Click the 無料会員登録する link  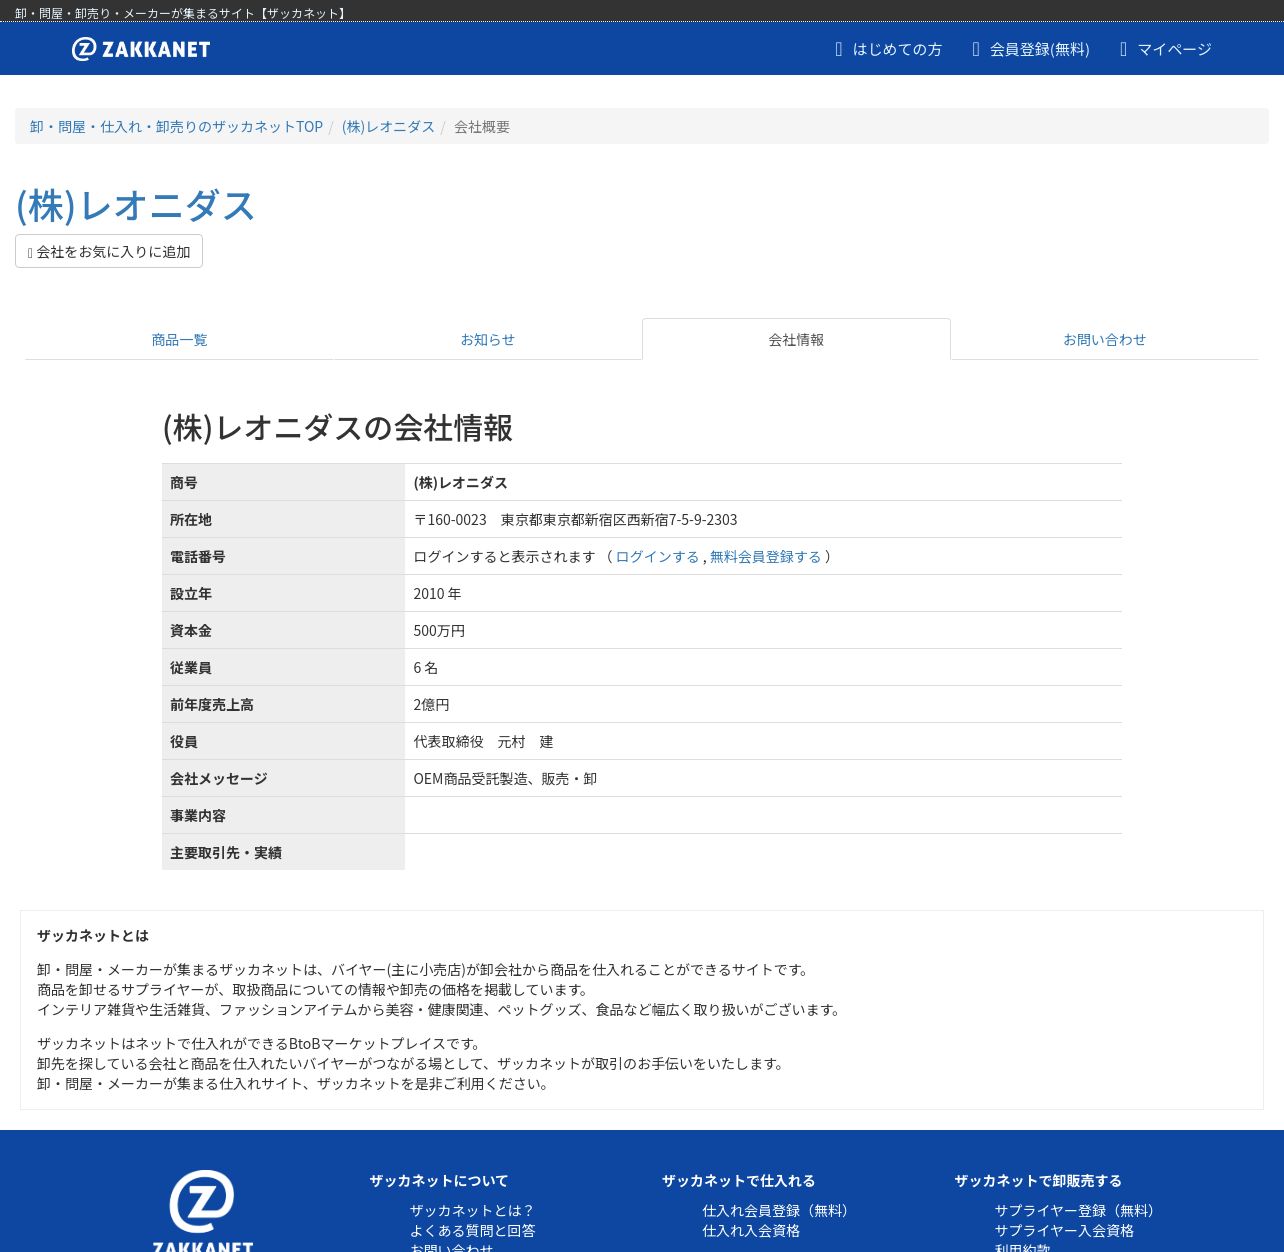point(765,557)
